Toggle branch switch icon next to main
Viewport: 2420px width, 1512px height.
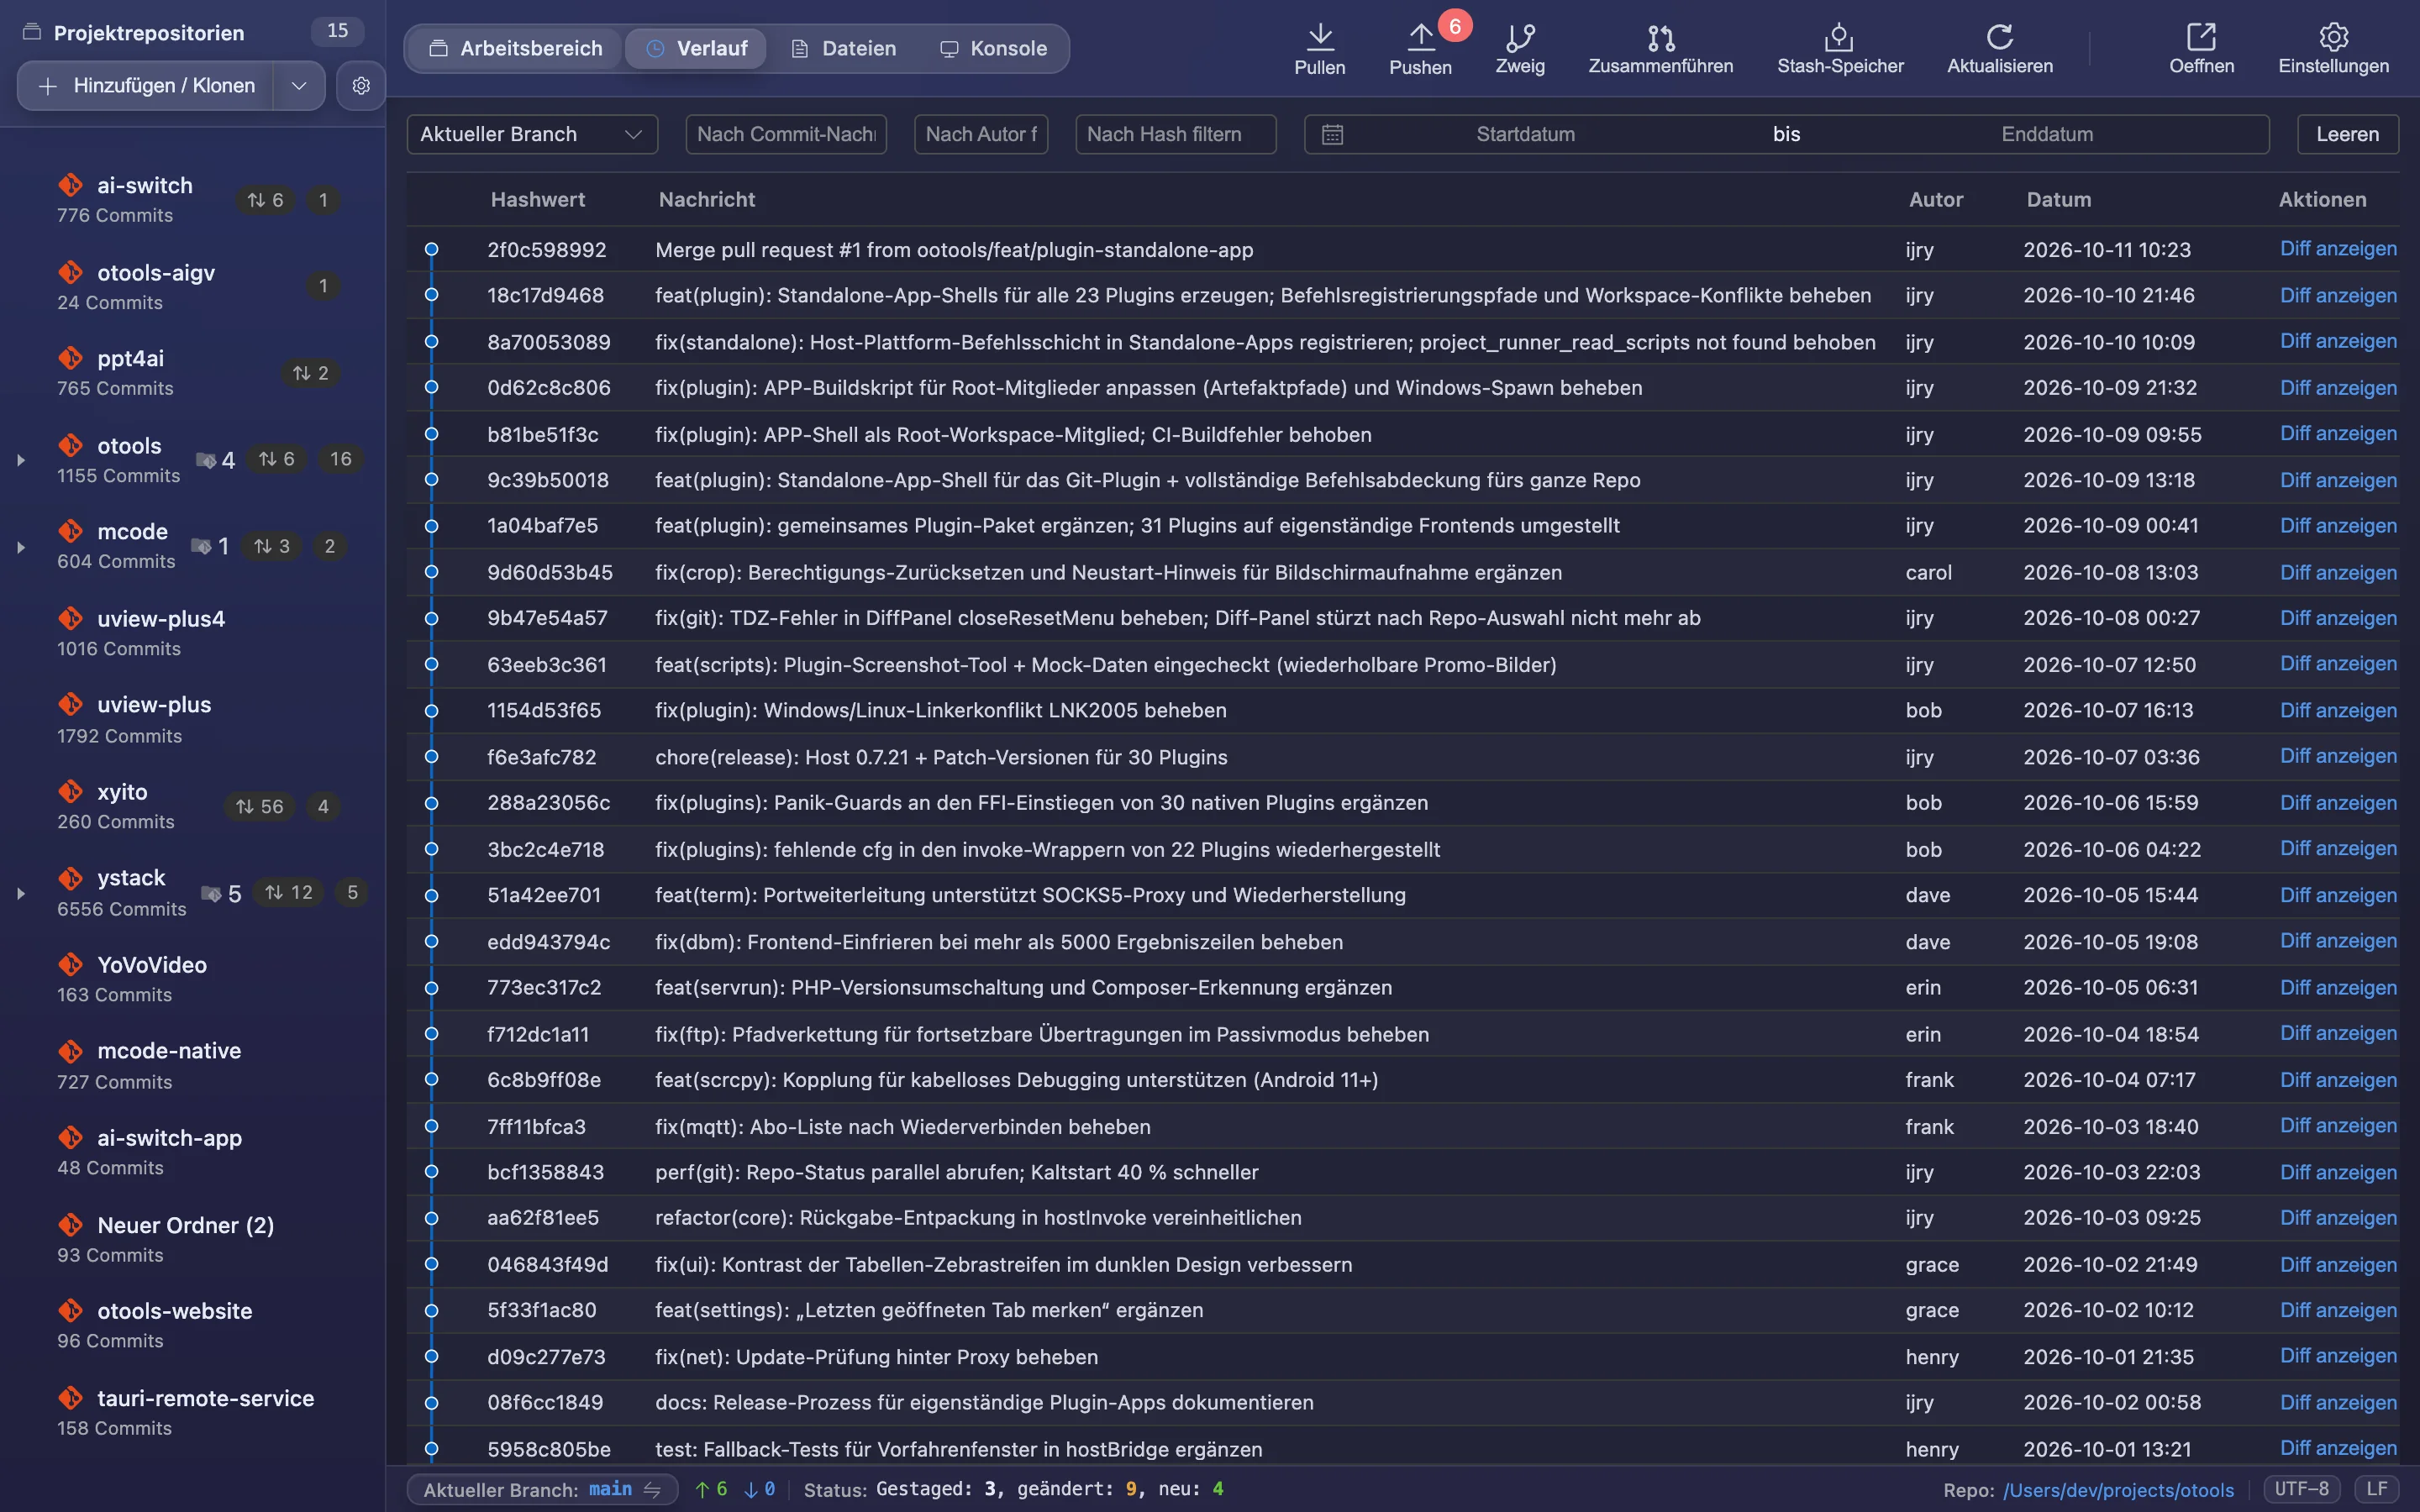652,1489
